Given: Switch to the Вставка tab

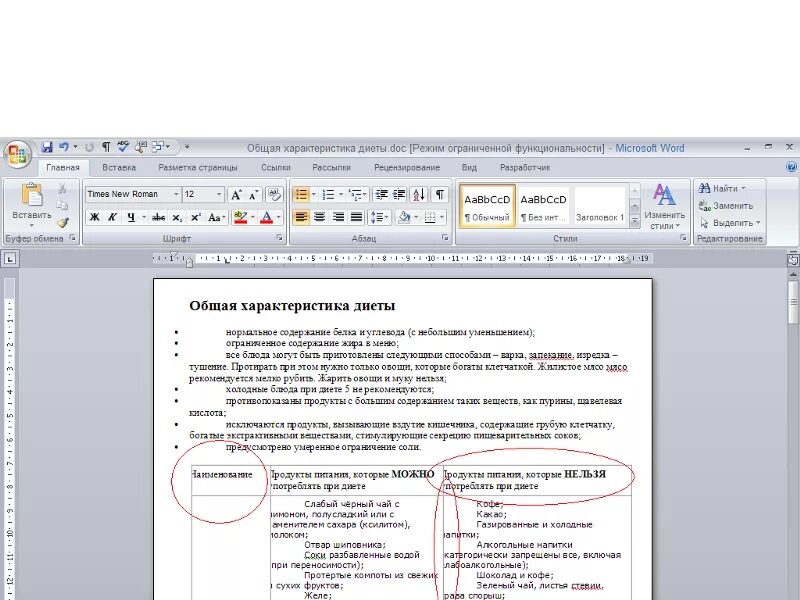Looking at the screenshot, I should pyautogui.click(x=119, y=167).
